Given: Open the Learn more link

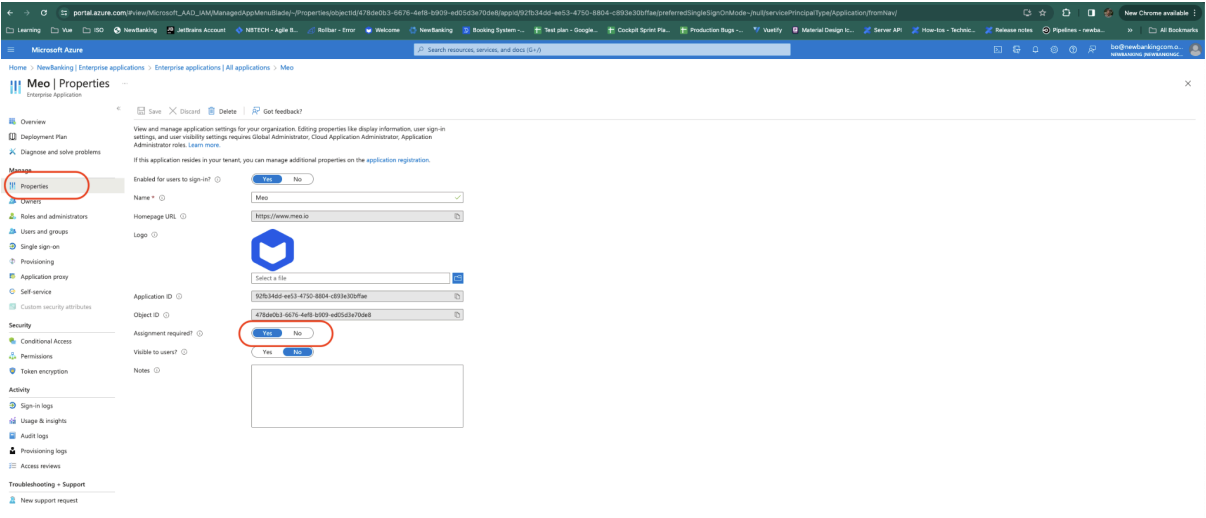Looking at the screenshot, I should click(x=204, y=145).
